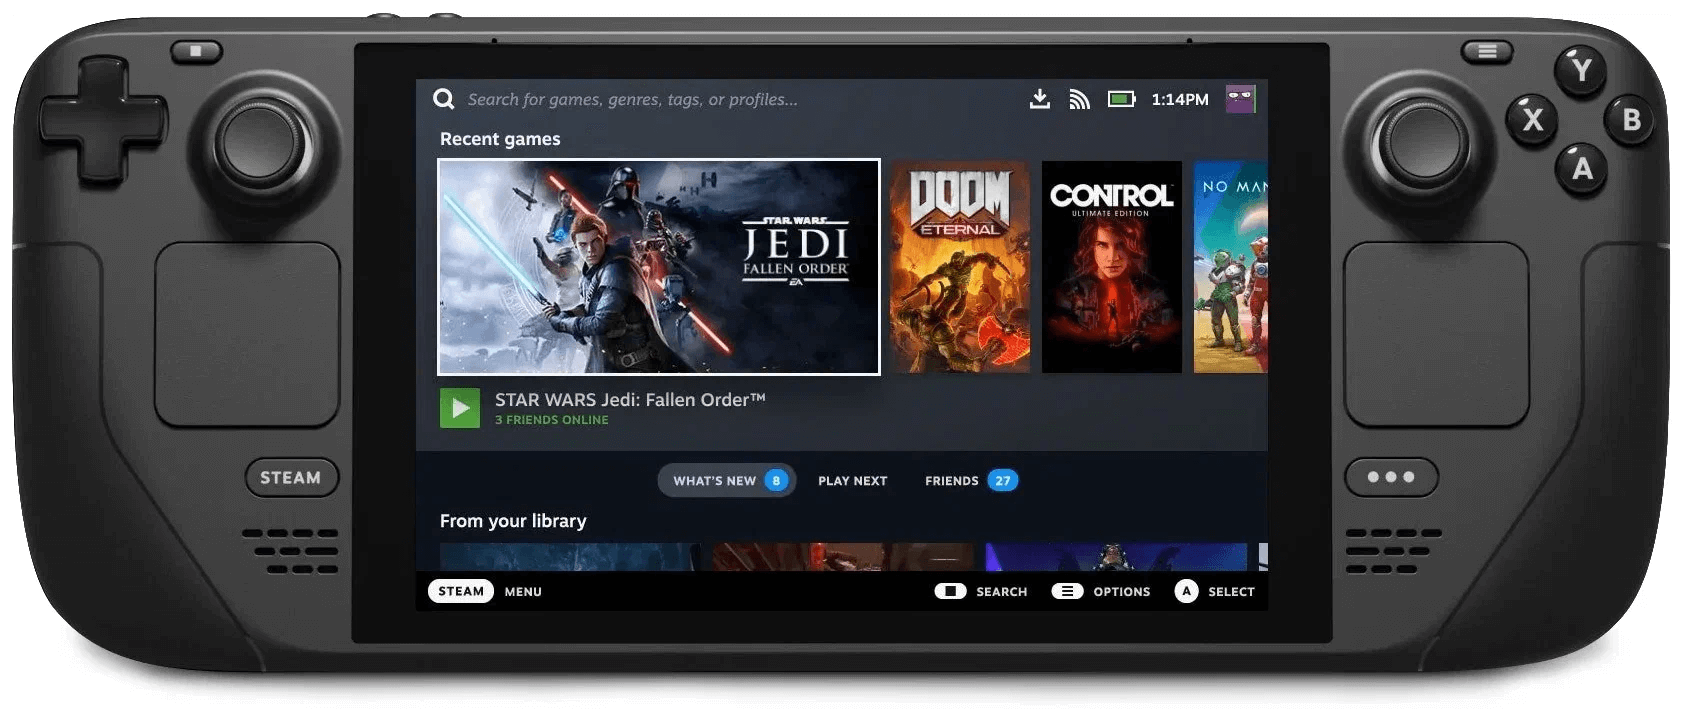The width and height of the screenshot is (1684, 720).
Task: Check the green battery indicator icon
Action: coord(1121,99)
